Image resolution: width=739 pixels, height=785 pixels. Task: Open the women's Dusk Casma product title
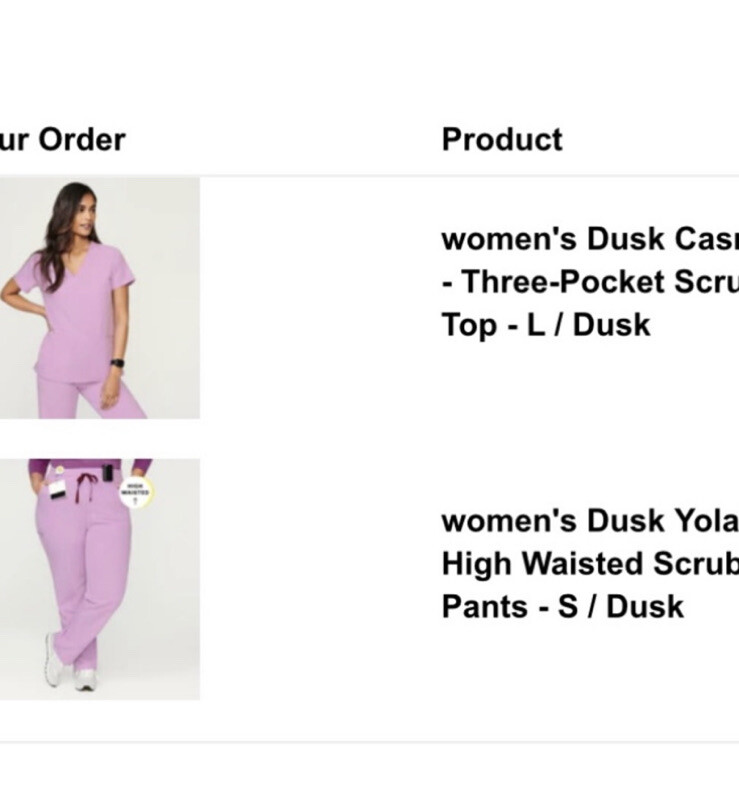point(589,240)
